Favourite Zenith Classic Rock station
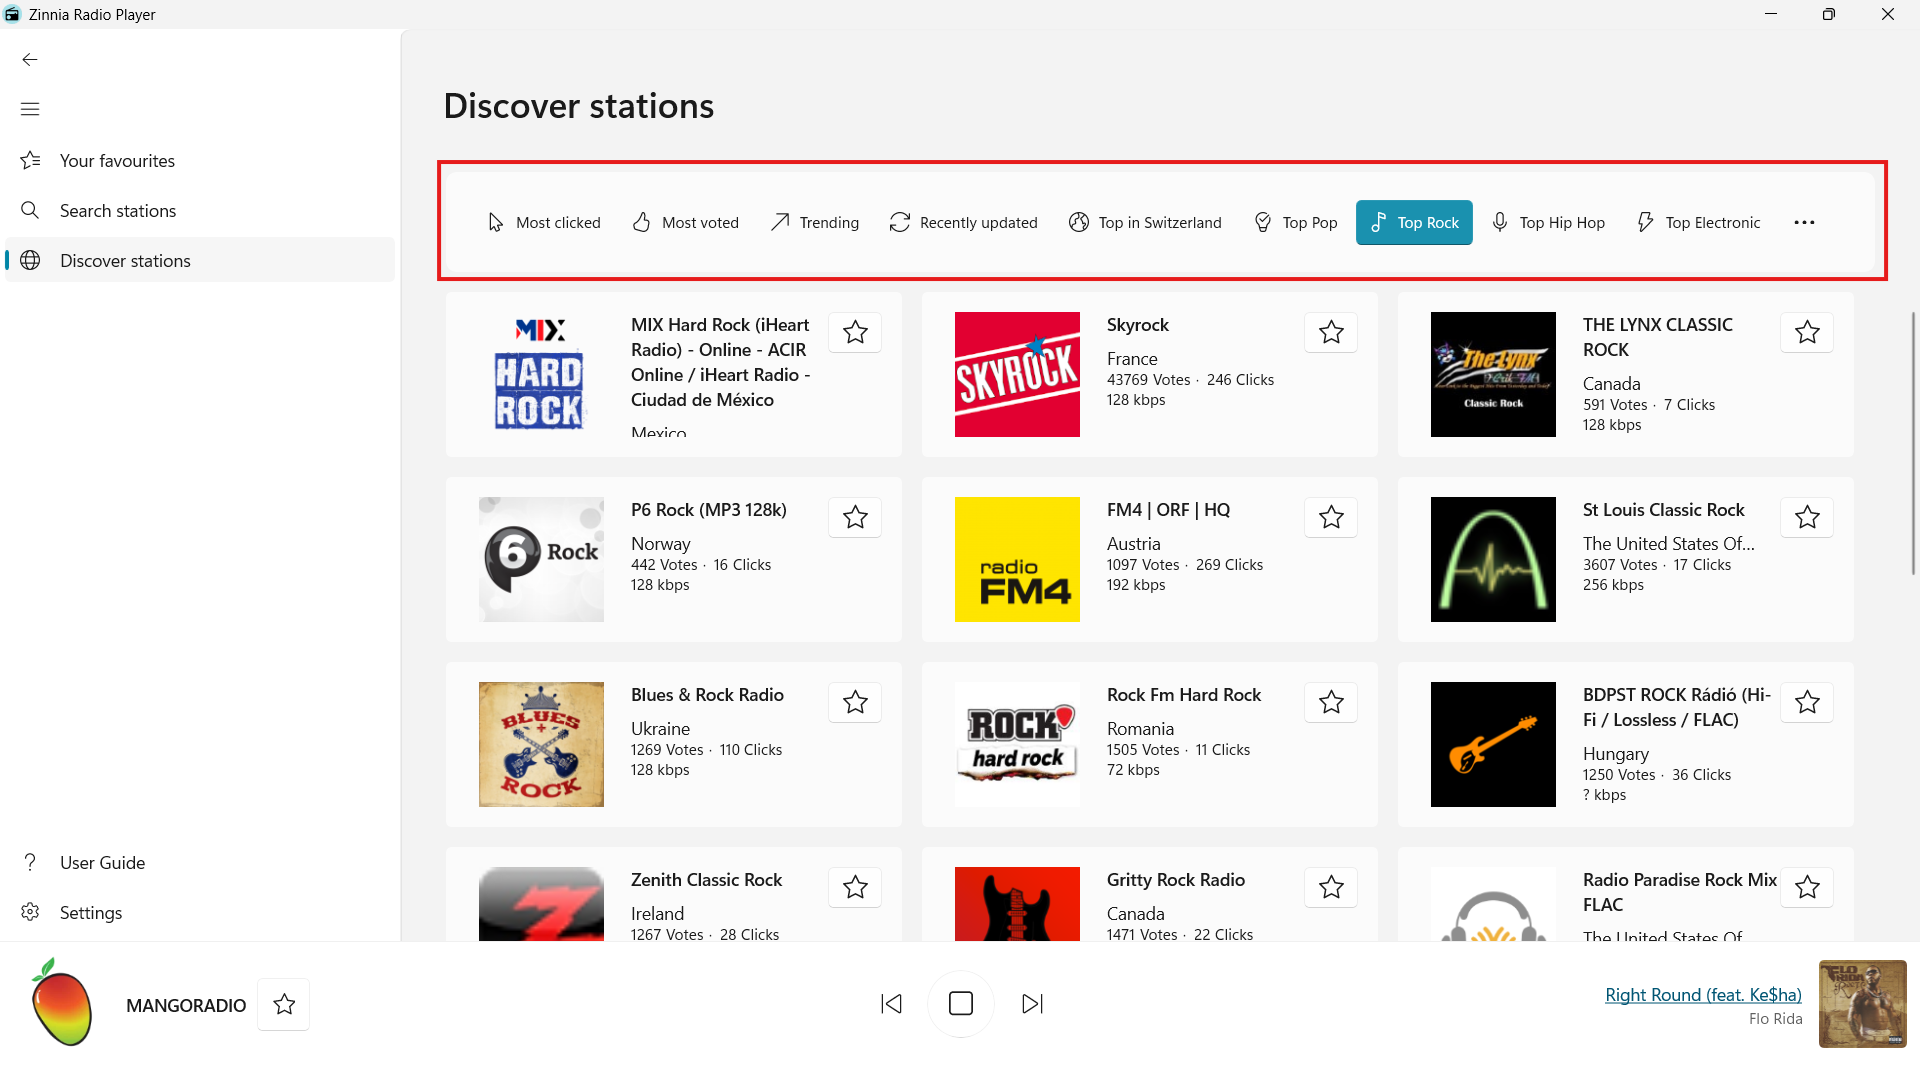1920x1080 pixels. pos(855,887)
